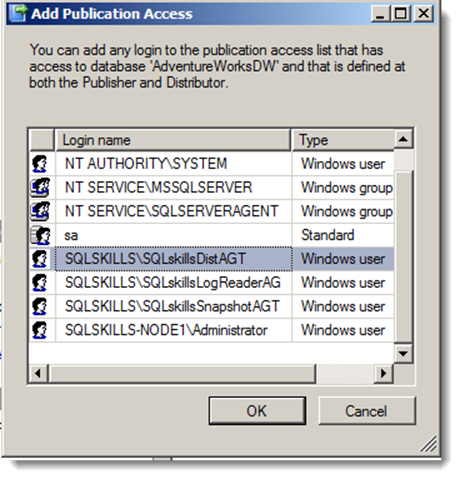Image resolution: width=460 pixels, height=479 pixels.
Task: Select the SQLSKILLS\SQLskillsLogReaderAG login
Action: [173, 283]
